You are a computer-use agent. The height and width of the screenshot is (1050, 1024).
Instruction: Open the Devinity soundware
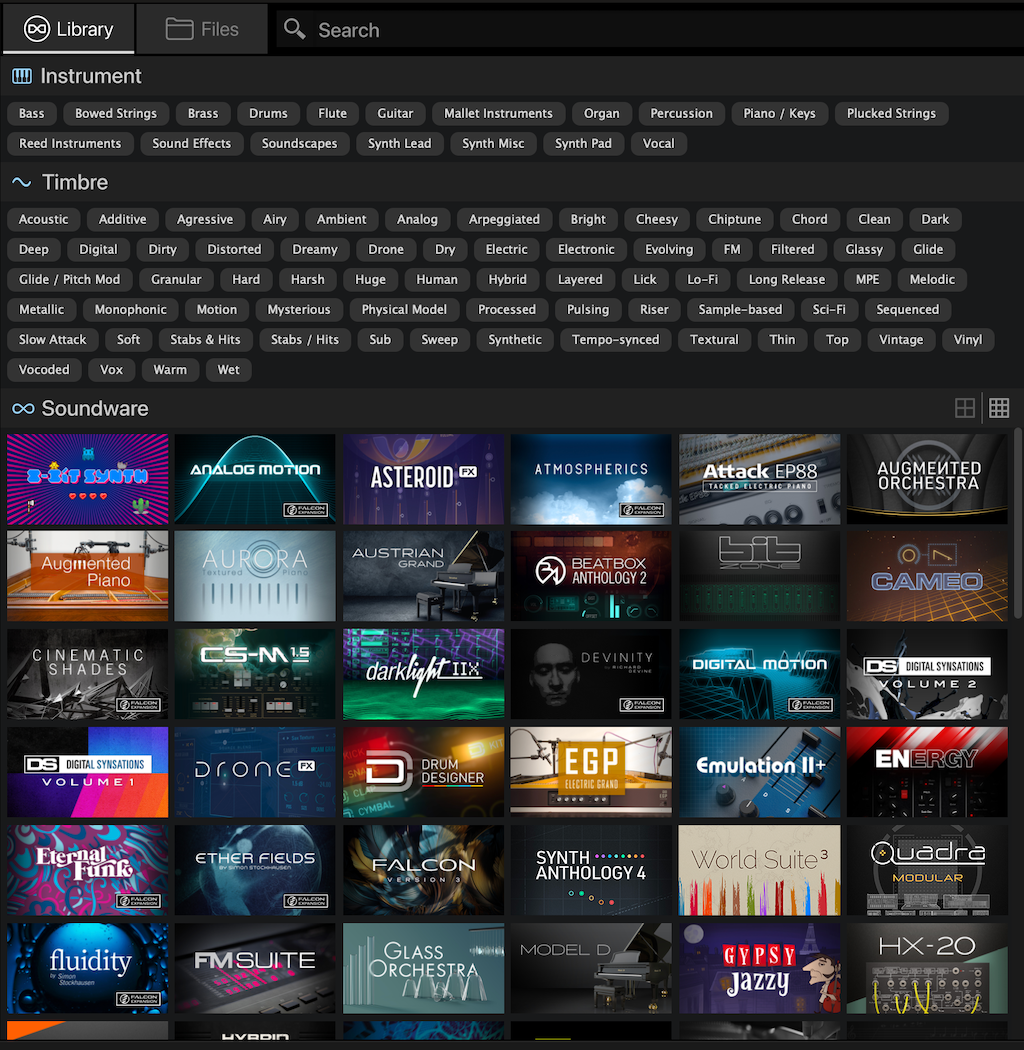tap(591, 674)
